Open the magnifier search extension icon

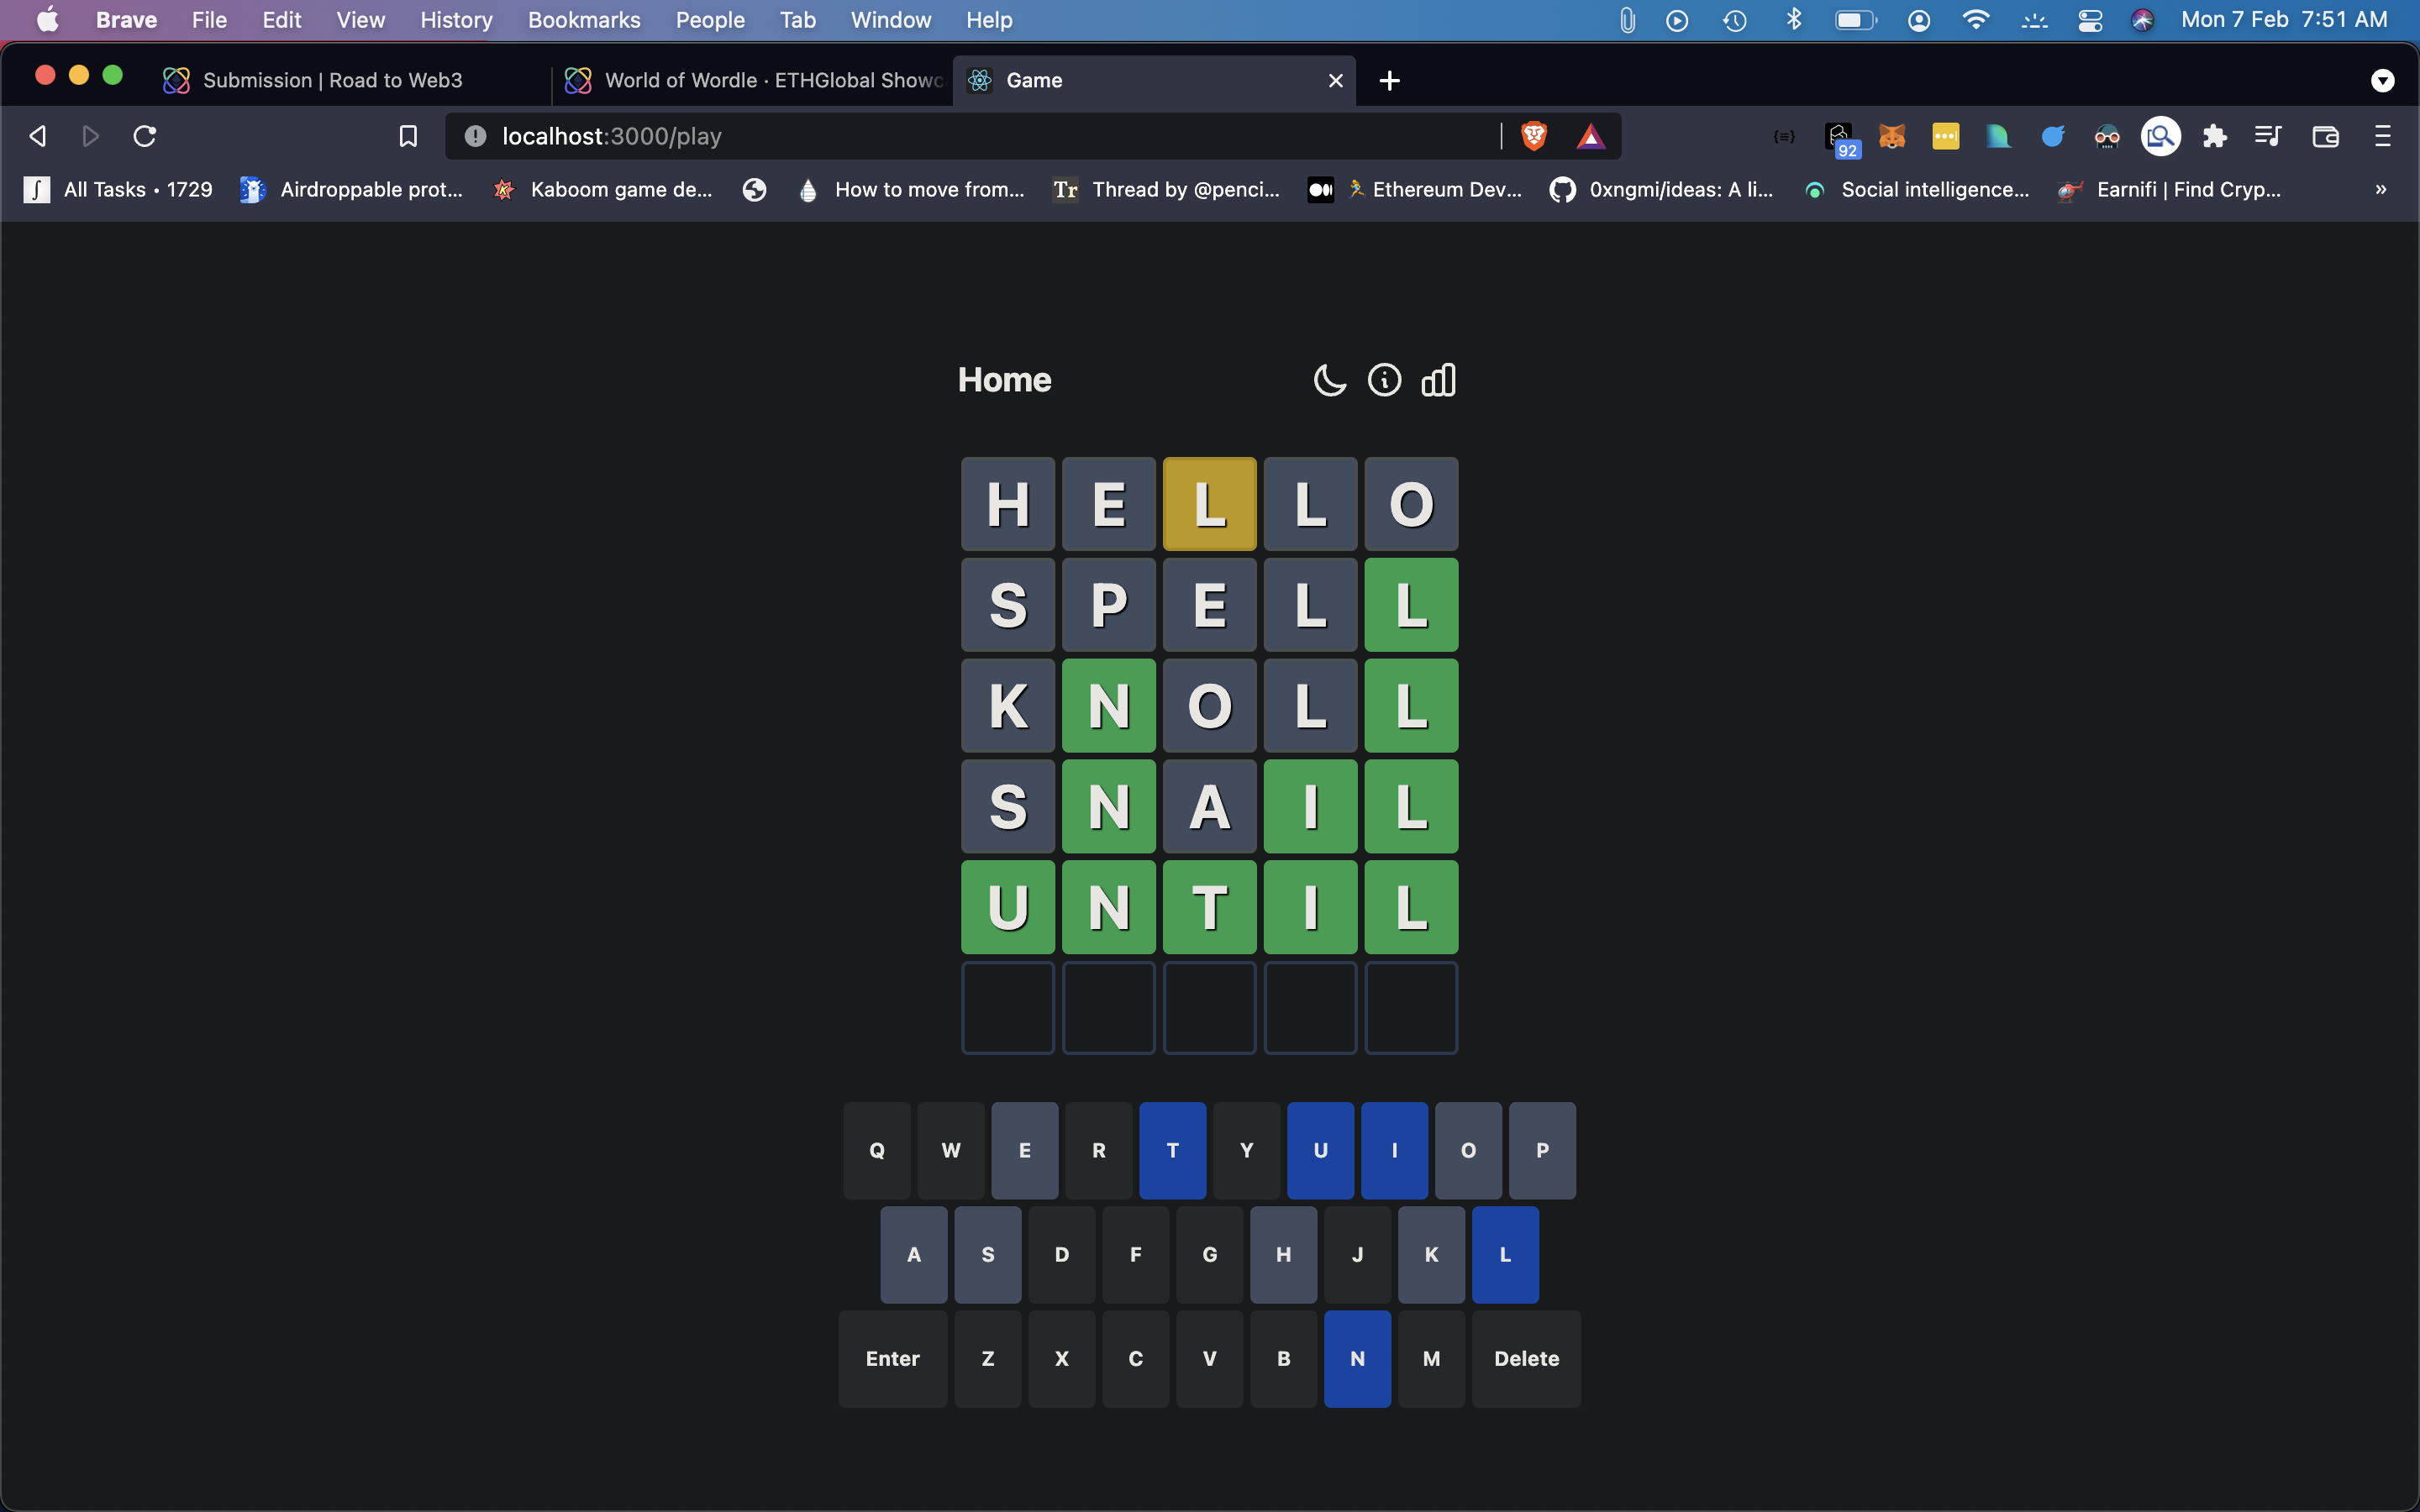point(2160,136)
